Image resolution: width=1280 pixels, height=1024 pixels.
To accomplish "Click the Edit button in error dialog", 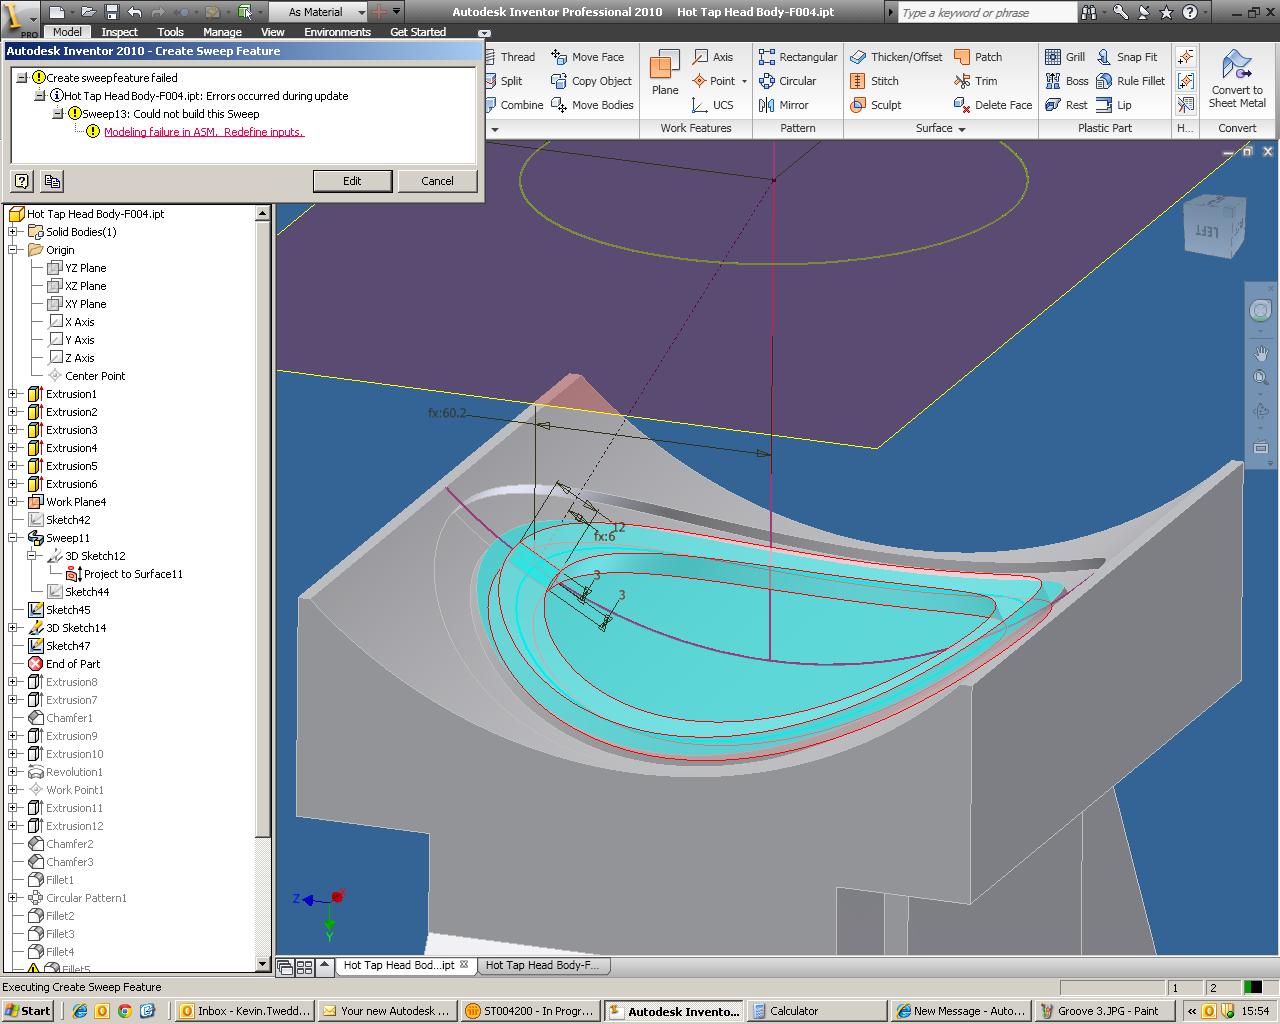I will click(x=352, y=181).
